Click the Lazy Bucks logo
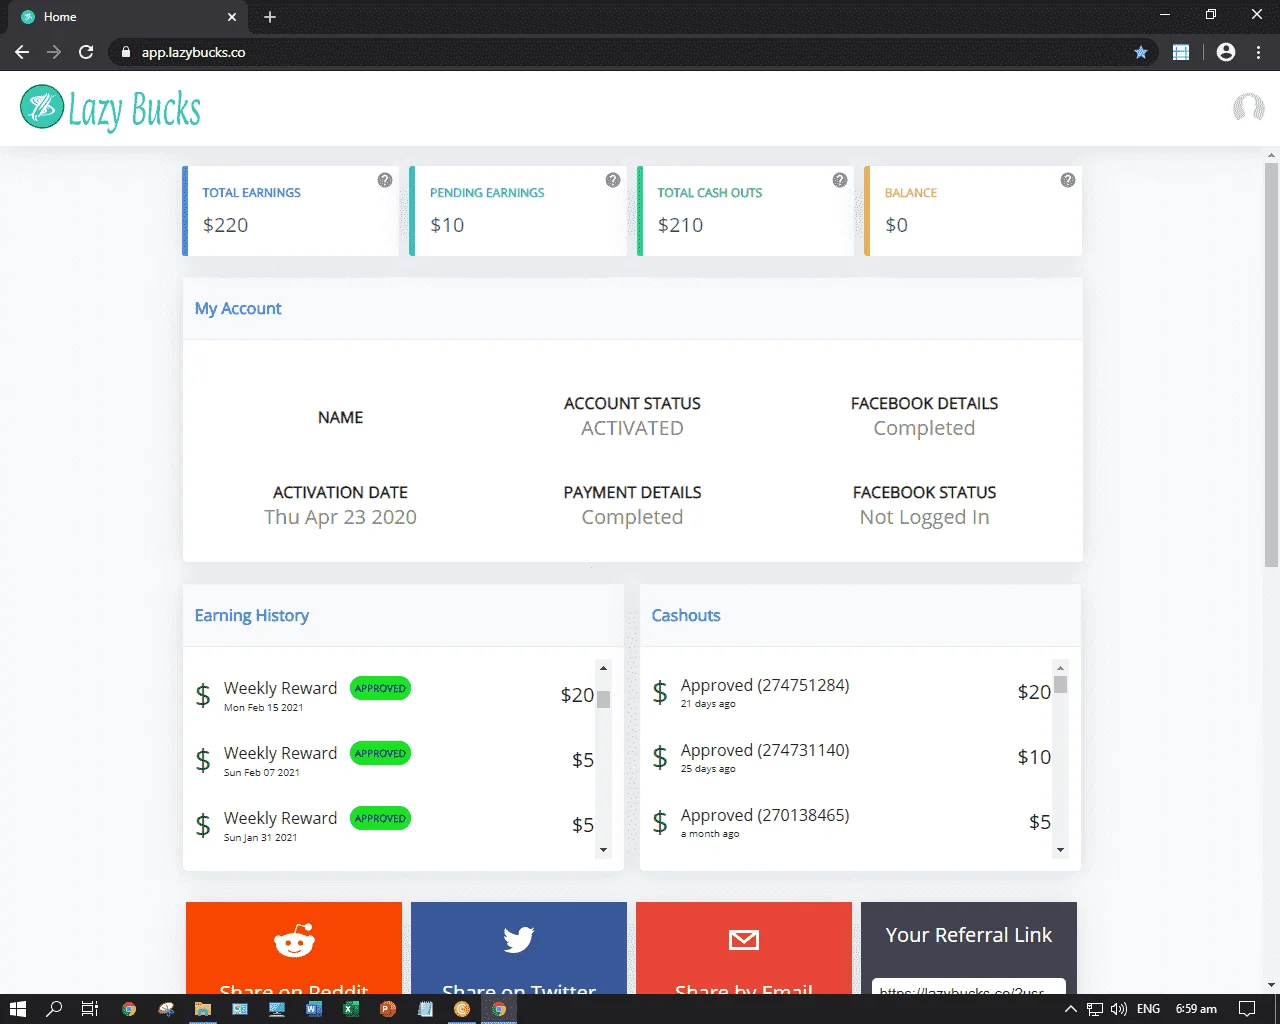This screenshot has width=1280, height=1024. tap(111, 108)
